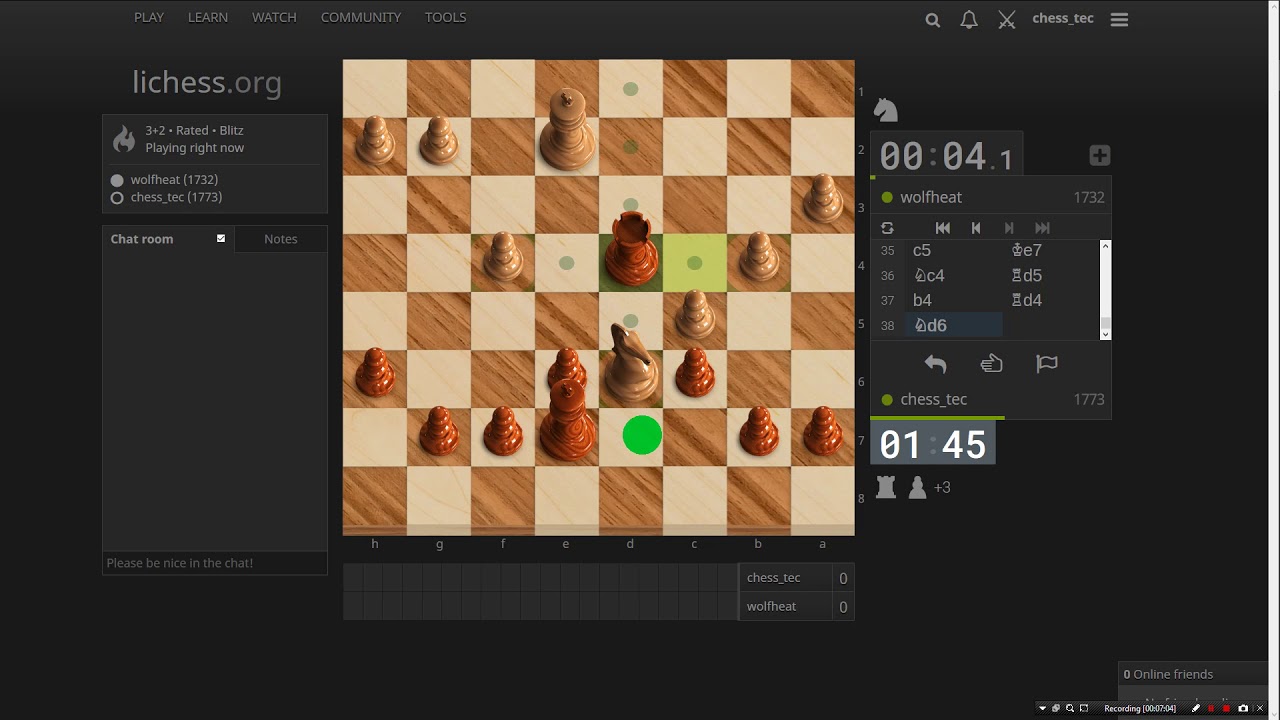Screen dimensions: 1280x720
Task: Open the LEARN menu
Action: click(208, 17)
